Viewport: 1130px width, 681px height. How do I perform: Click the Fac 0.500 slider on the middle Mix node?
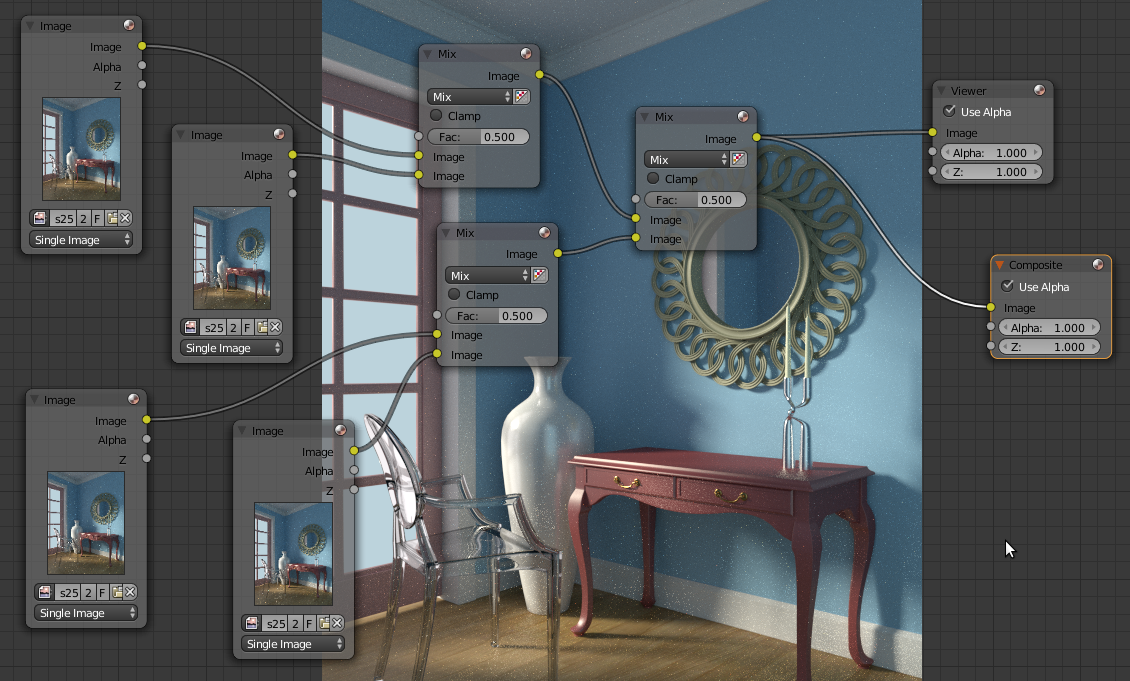click(x=495, y=314)
